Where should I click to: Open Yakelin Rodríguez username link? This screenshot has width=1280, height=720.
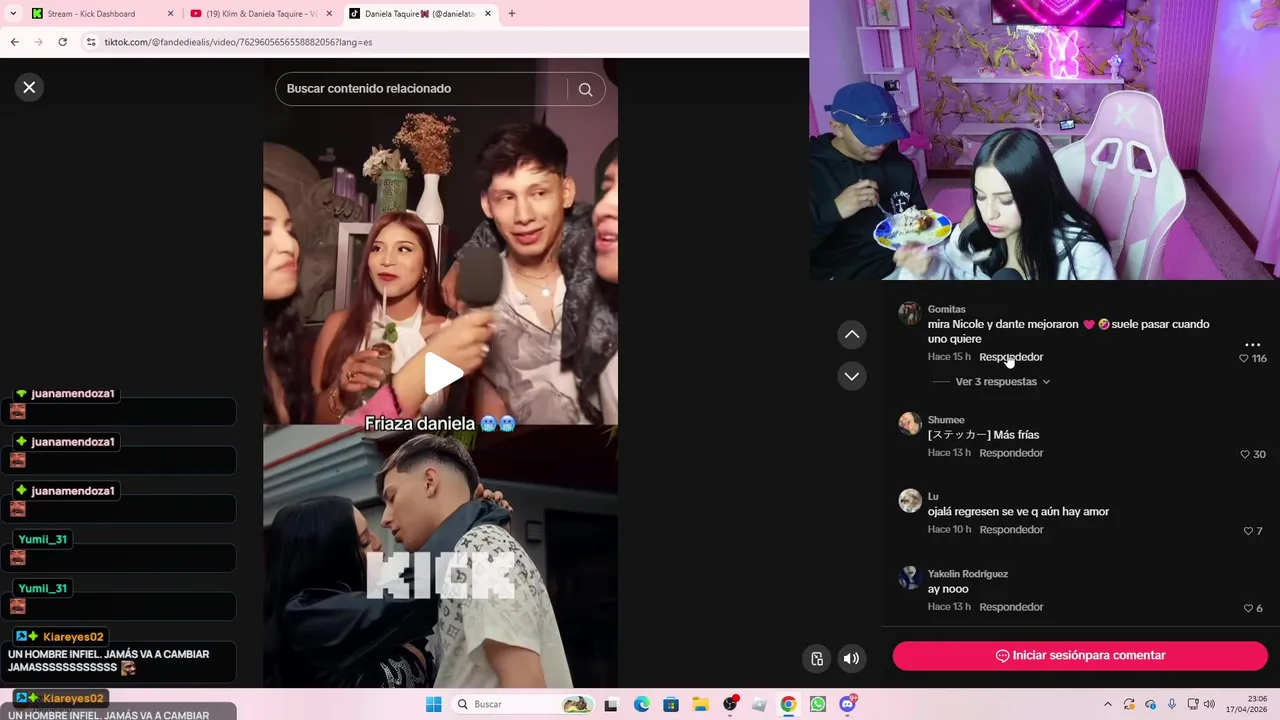[x=967, y=574]
